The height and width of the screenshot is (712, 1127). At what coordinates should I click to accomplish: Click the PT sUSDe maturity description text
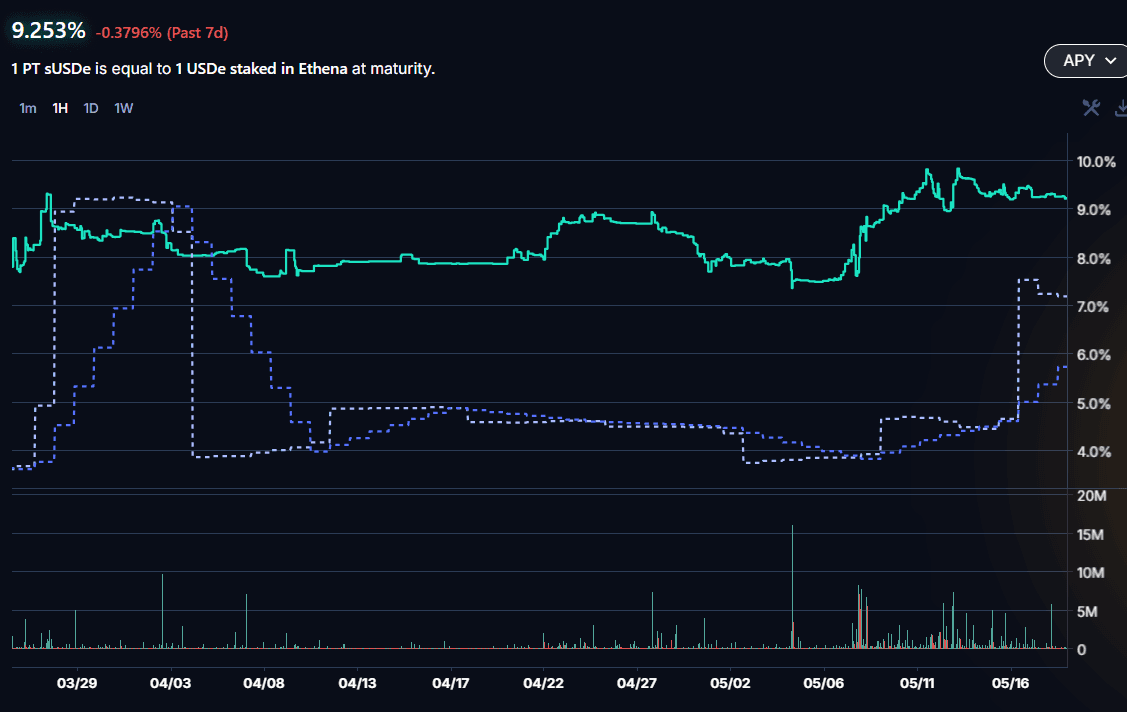pos(223,68)
